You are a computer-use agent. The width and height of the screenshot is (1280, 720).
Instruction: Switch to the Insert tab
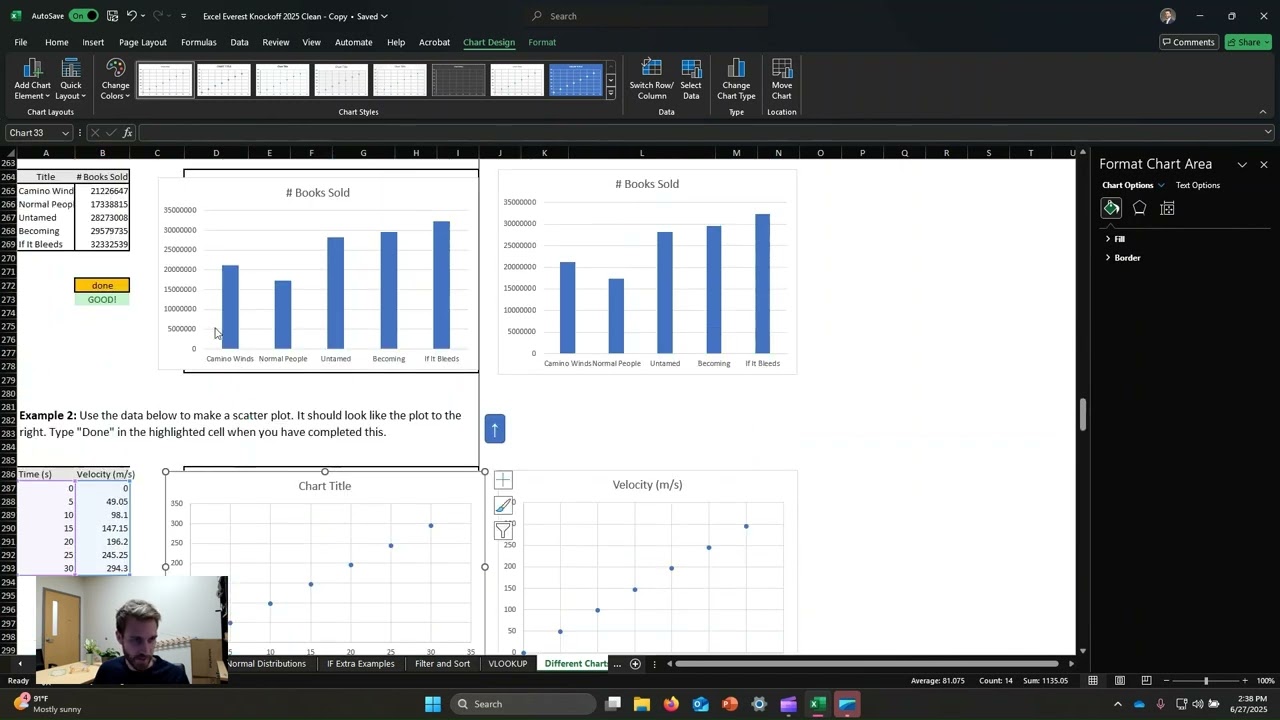tap(93, 42)
